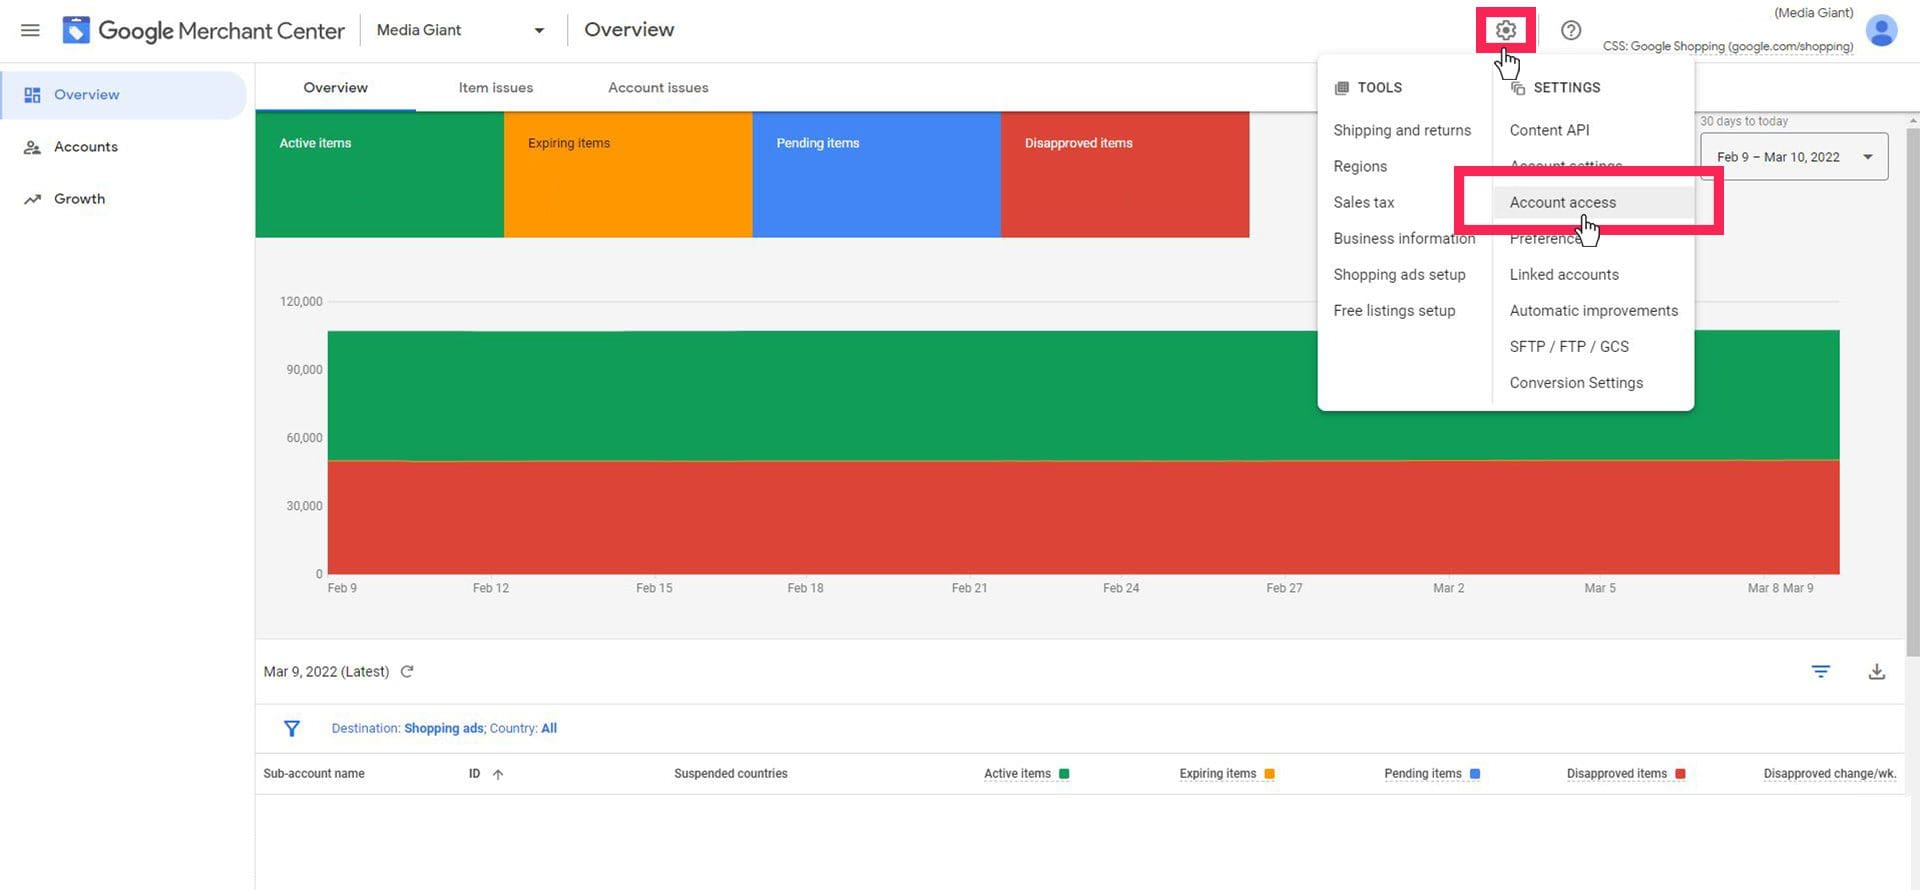Download the report with the download icon
1920x890 pixels.
point(1877,671)
